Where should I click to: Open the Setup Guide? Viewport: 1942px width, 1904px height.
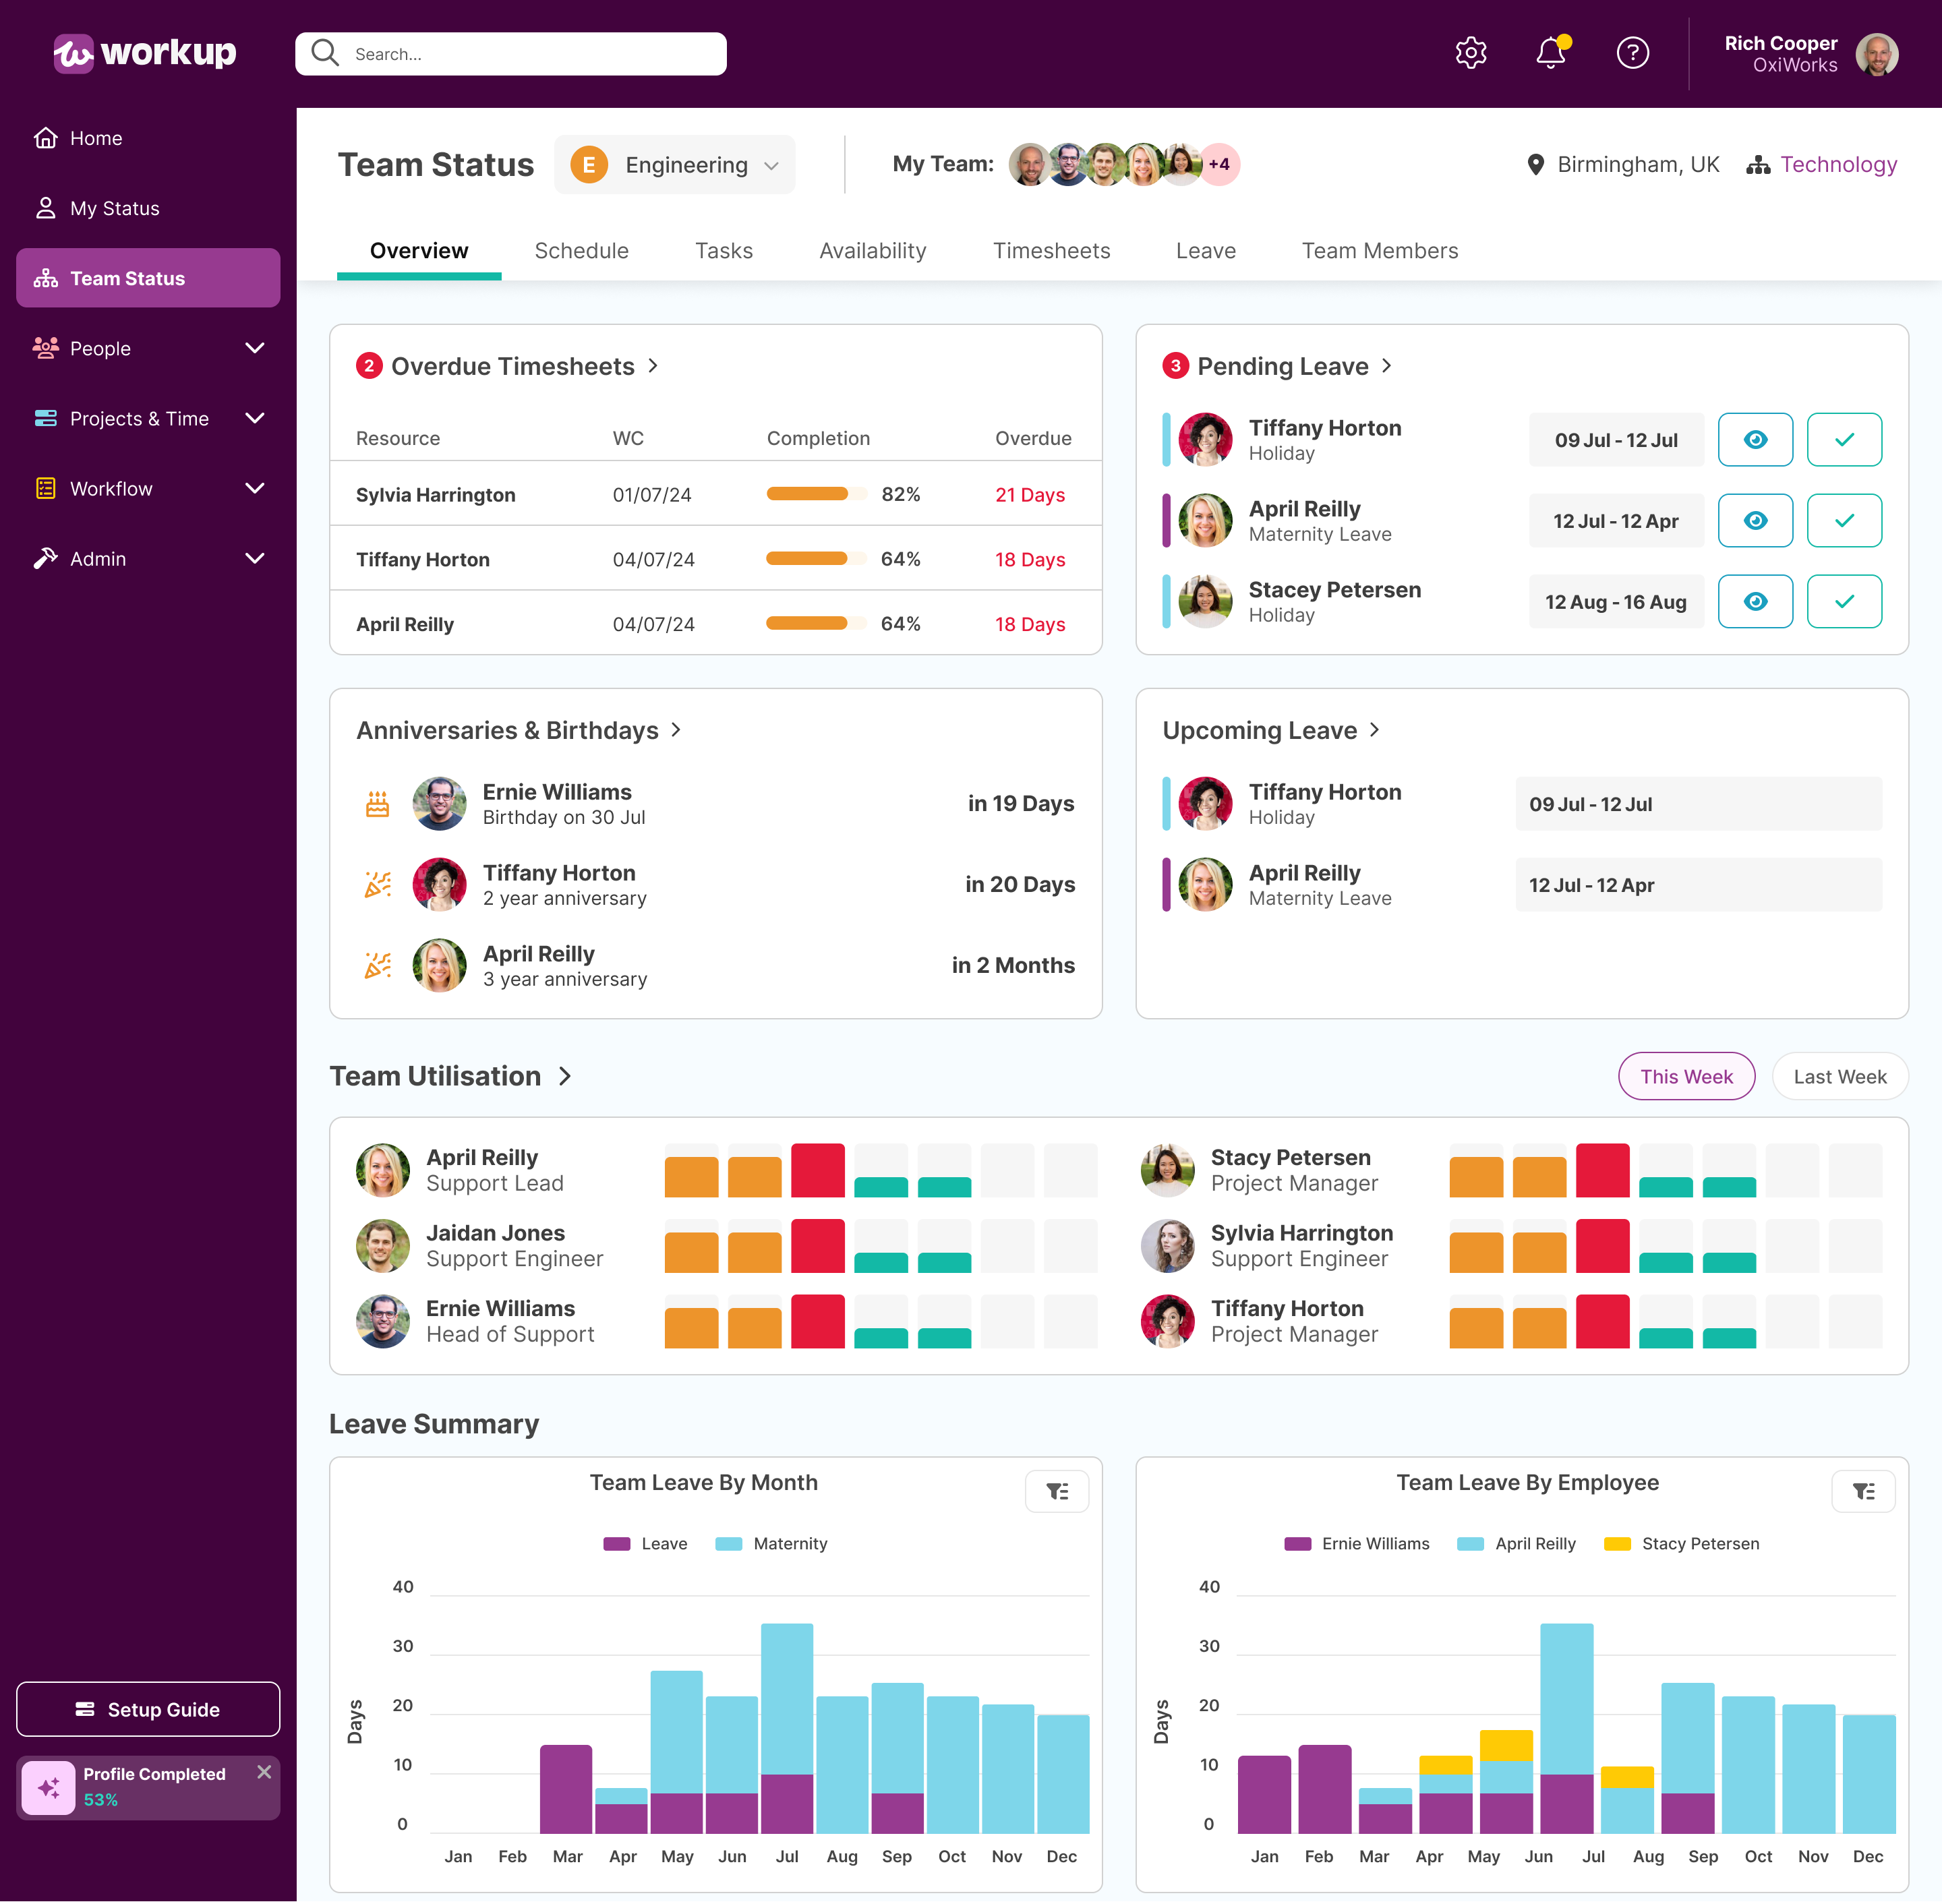148,1709
